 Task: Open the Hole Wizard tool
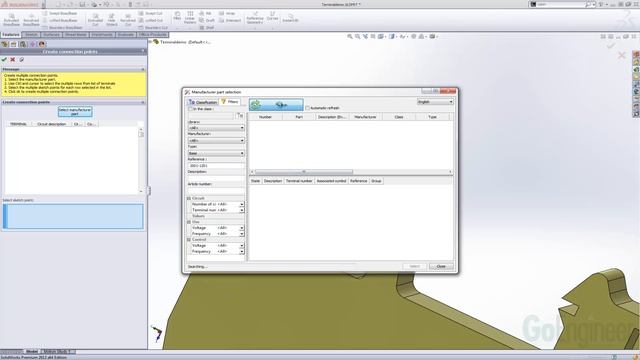[x=111, y=19]
